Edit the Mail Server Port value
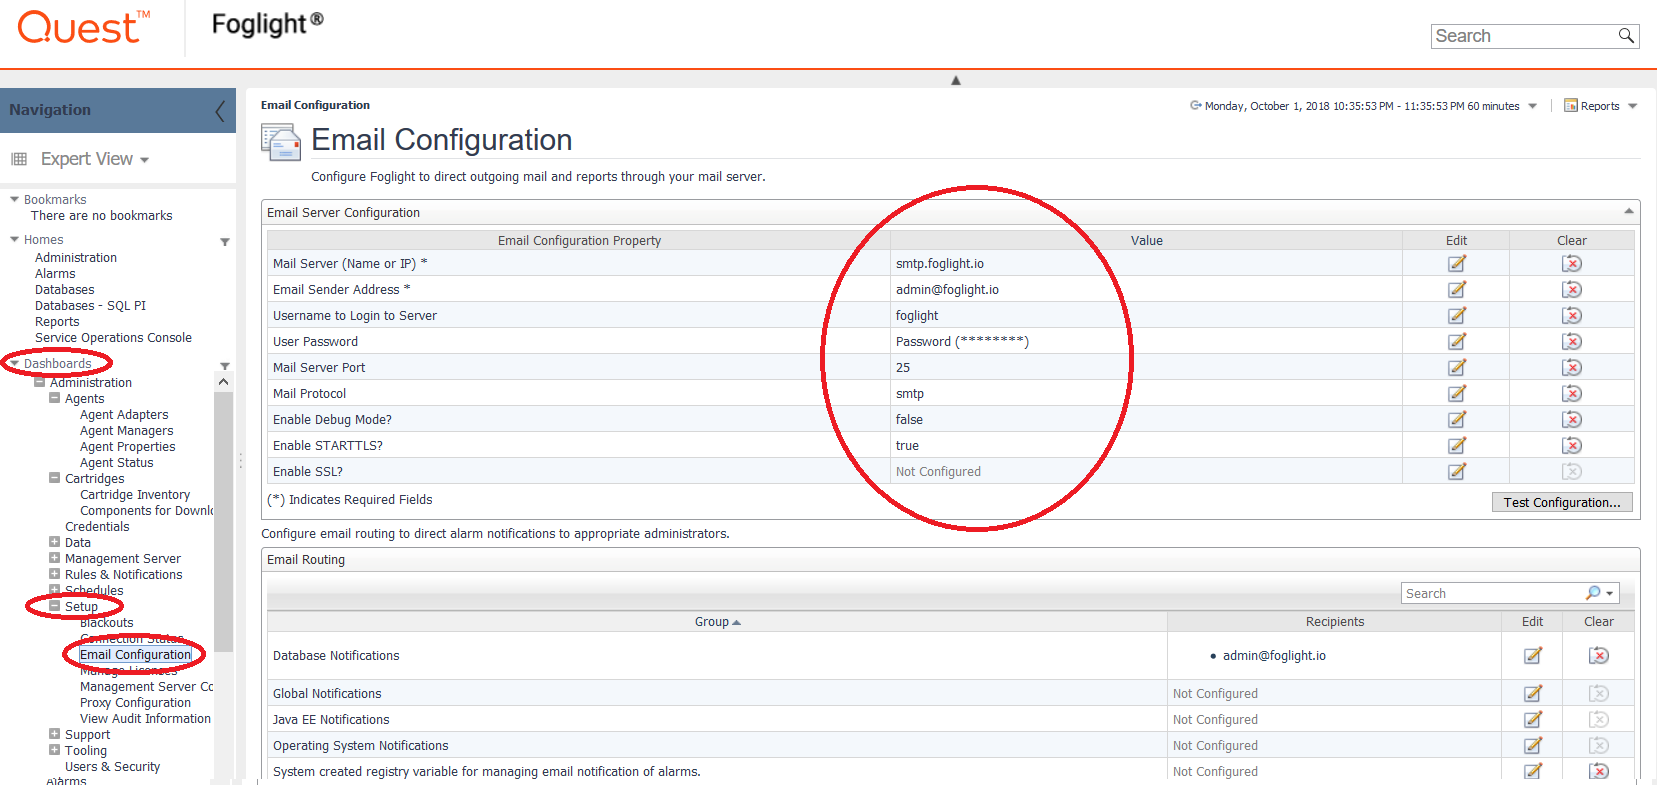1657x785 pixels. click(x=1457, y=367)
